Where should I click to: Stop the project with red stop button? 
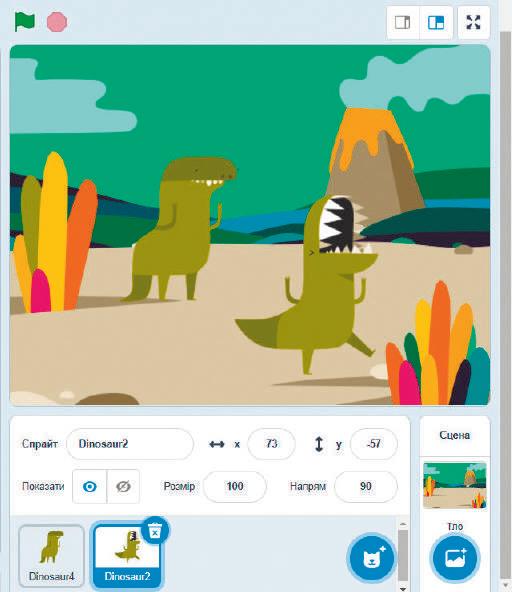click(57, 22)
